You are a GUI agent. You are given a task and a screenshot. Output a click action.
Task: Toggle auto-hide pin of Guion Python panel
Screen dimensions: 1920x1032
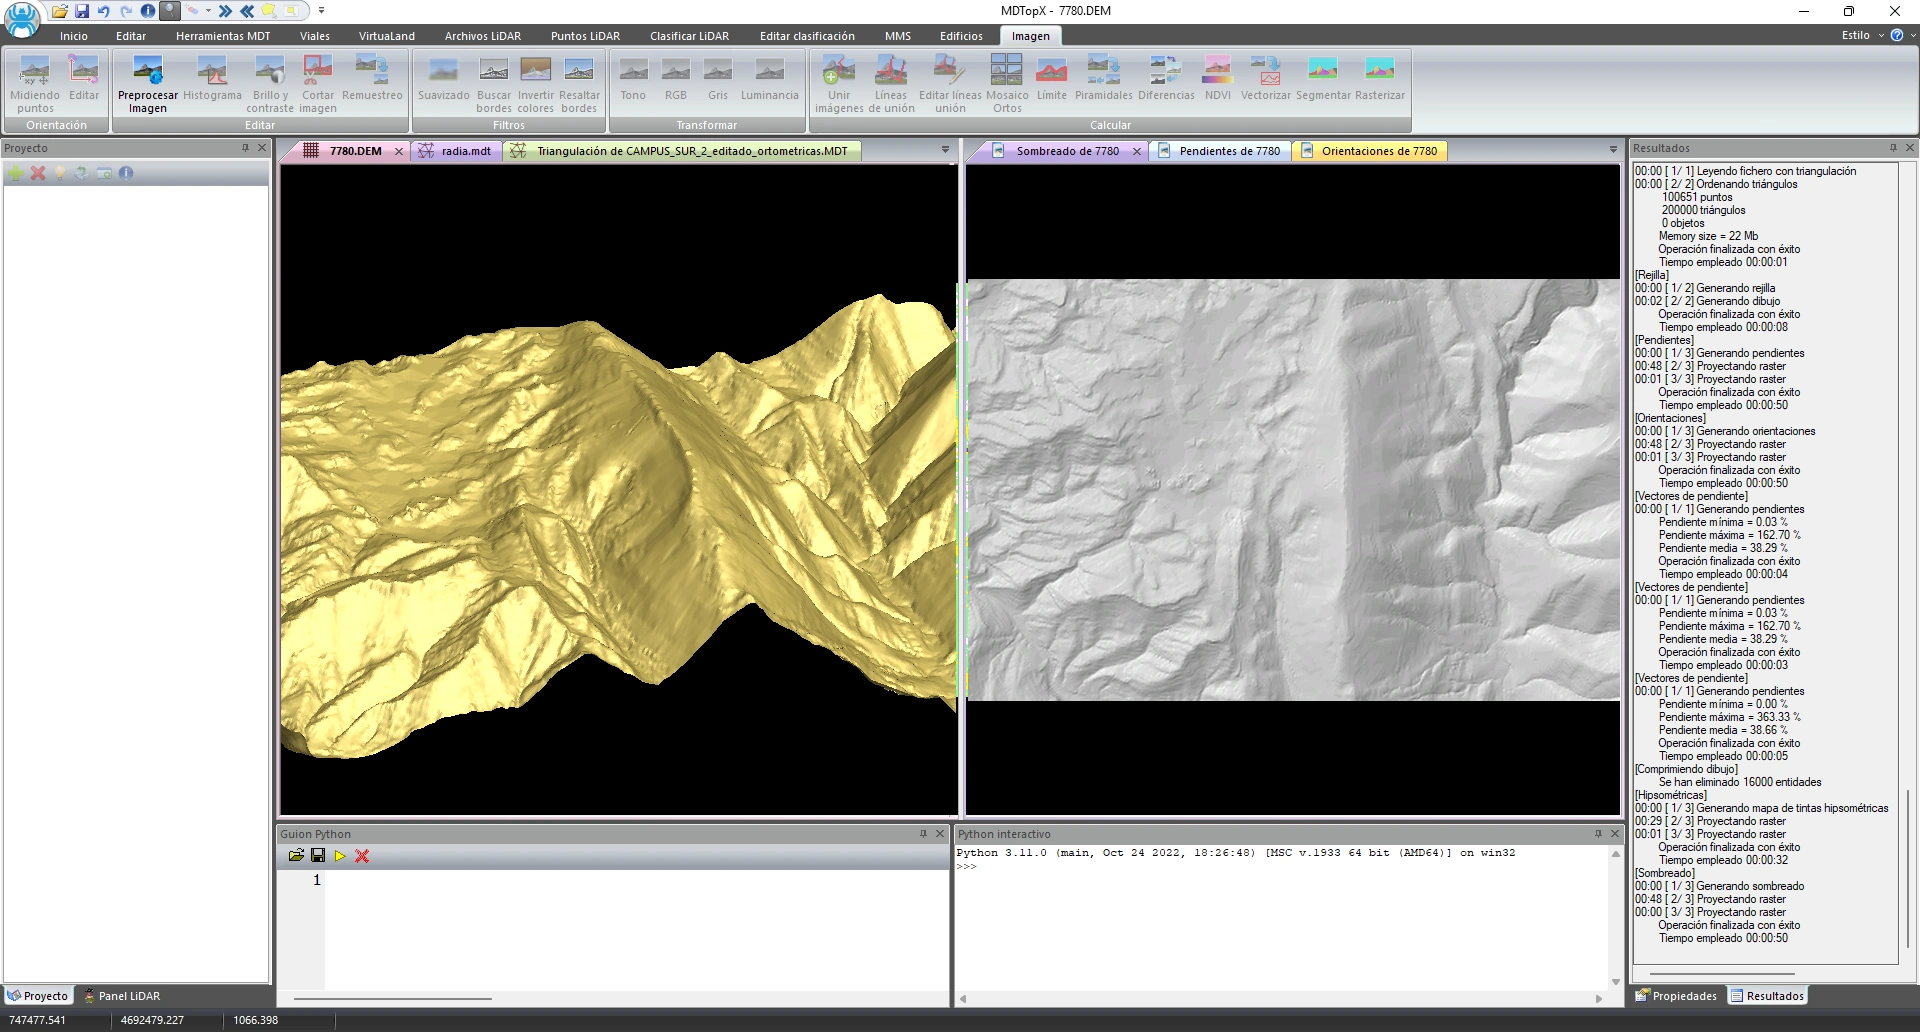923,834
